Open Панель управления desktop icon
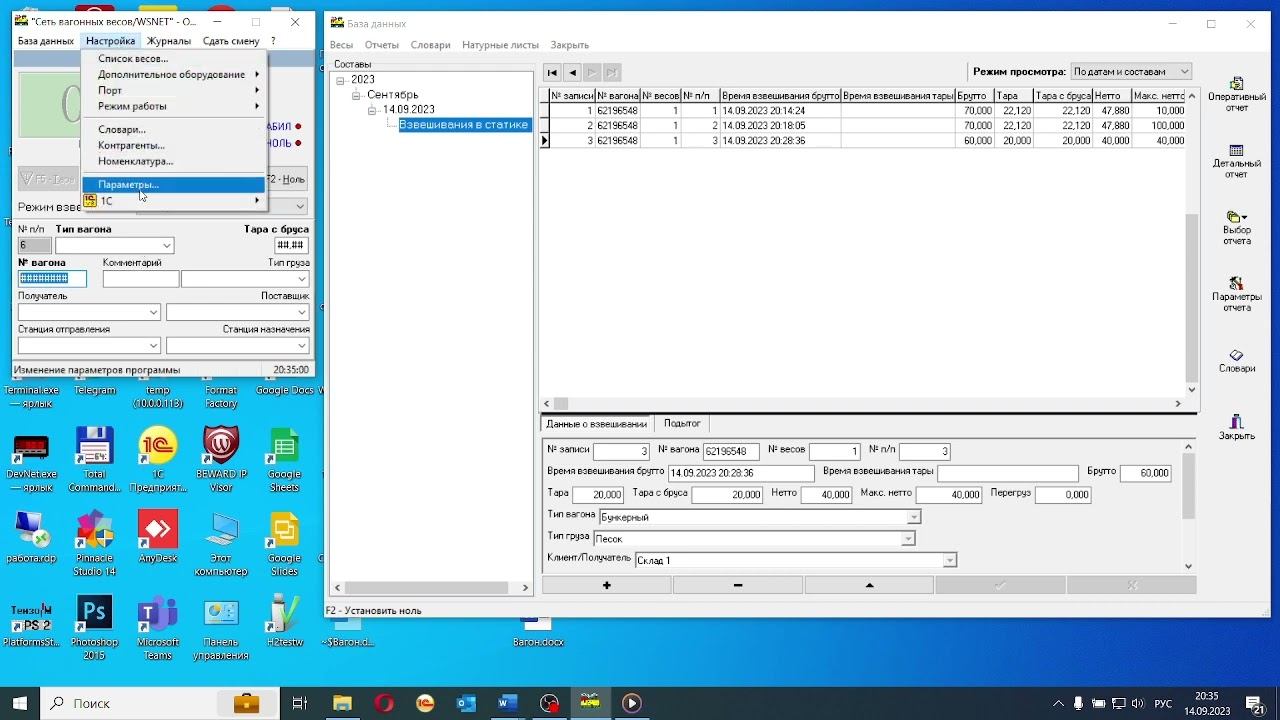 [221, 628]
